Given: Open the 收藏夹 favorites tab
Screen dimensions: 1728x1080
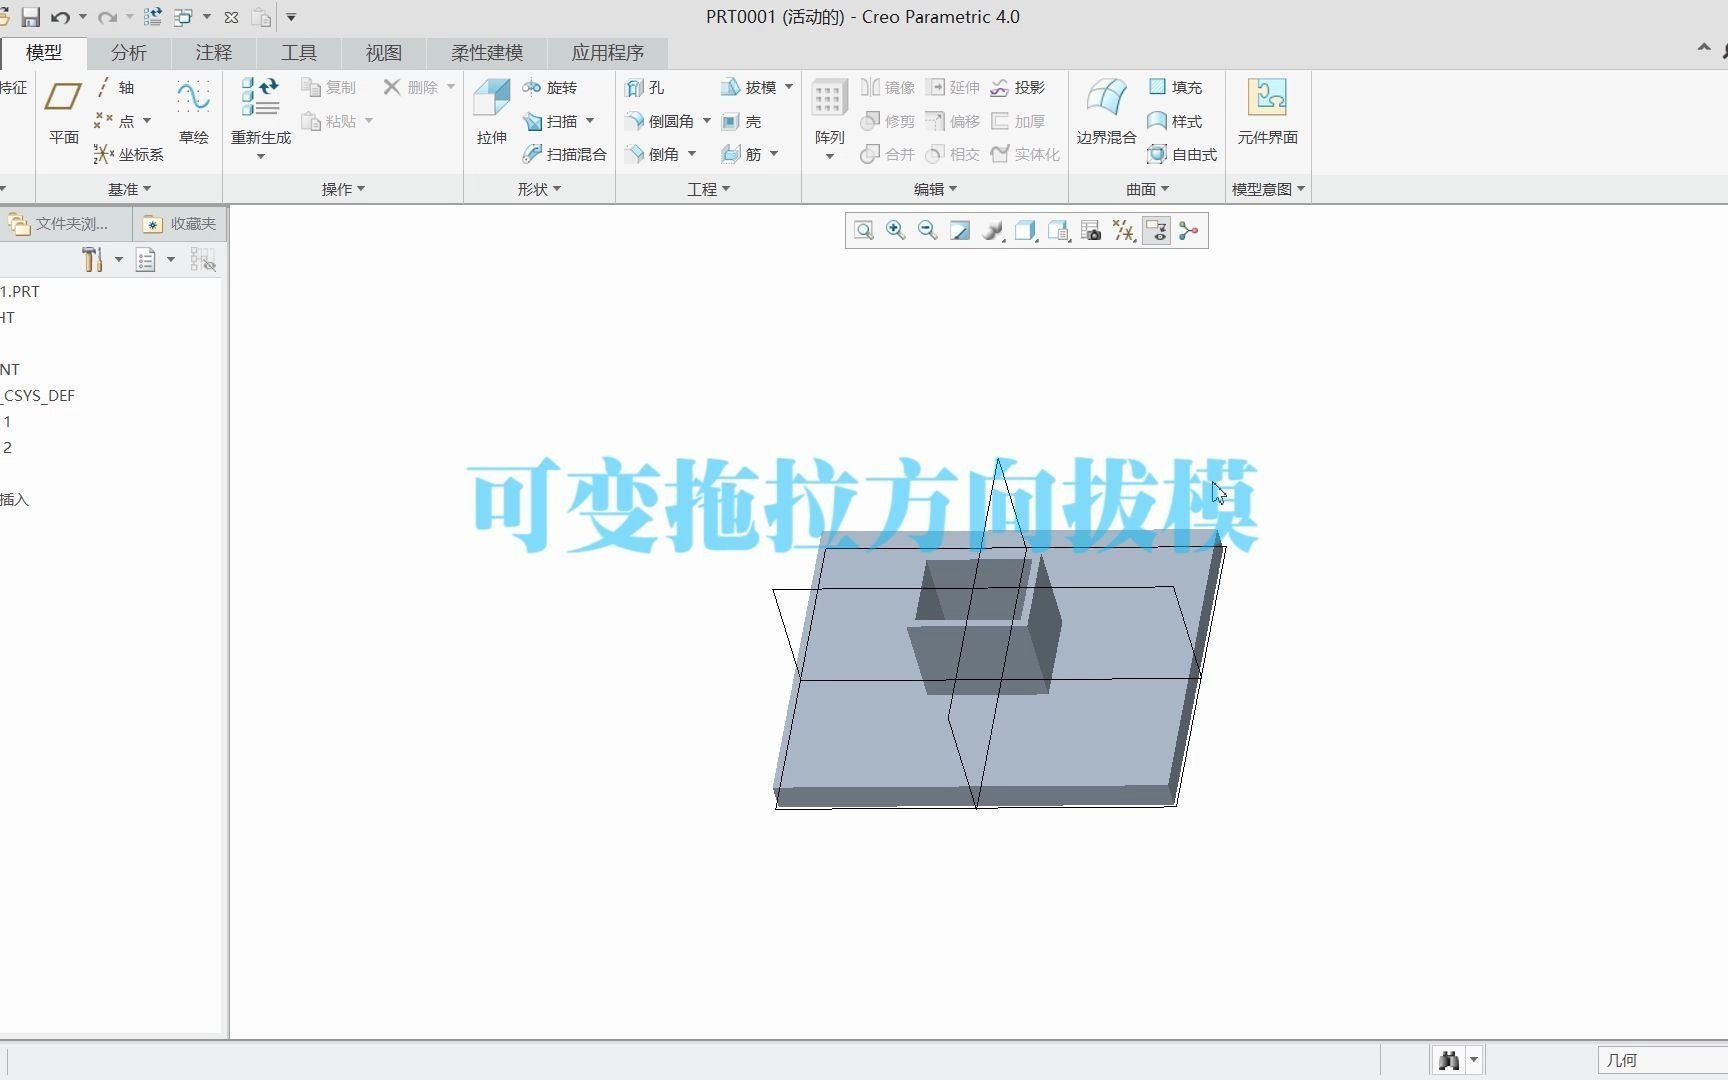Looking at the screenshot, I should pyautogui.click(x=180, y=224).
